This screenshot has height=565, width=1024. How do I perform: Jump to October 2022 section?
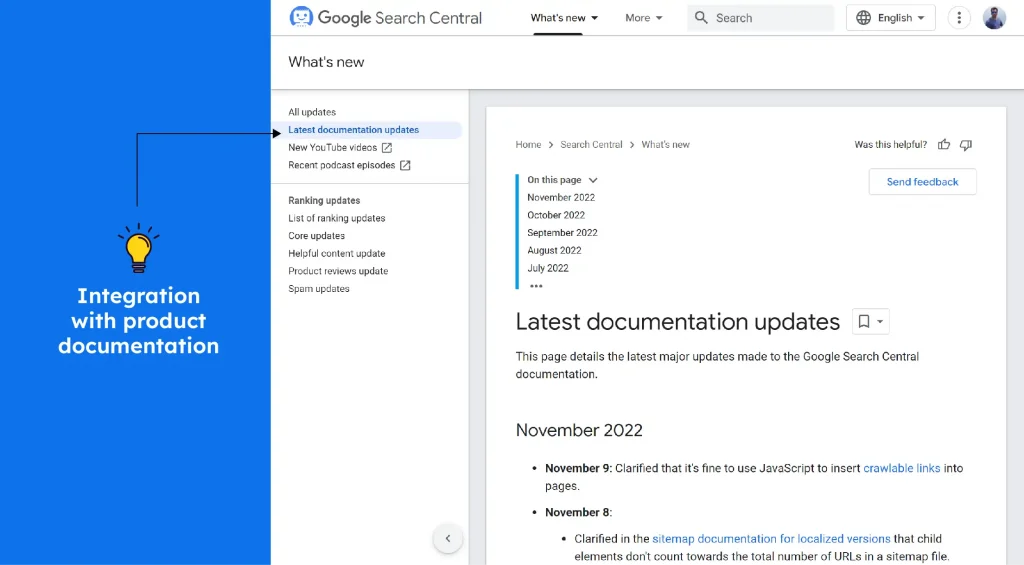point(556,215)
